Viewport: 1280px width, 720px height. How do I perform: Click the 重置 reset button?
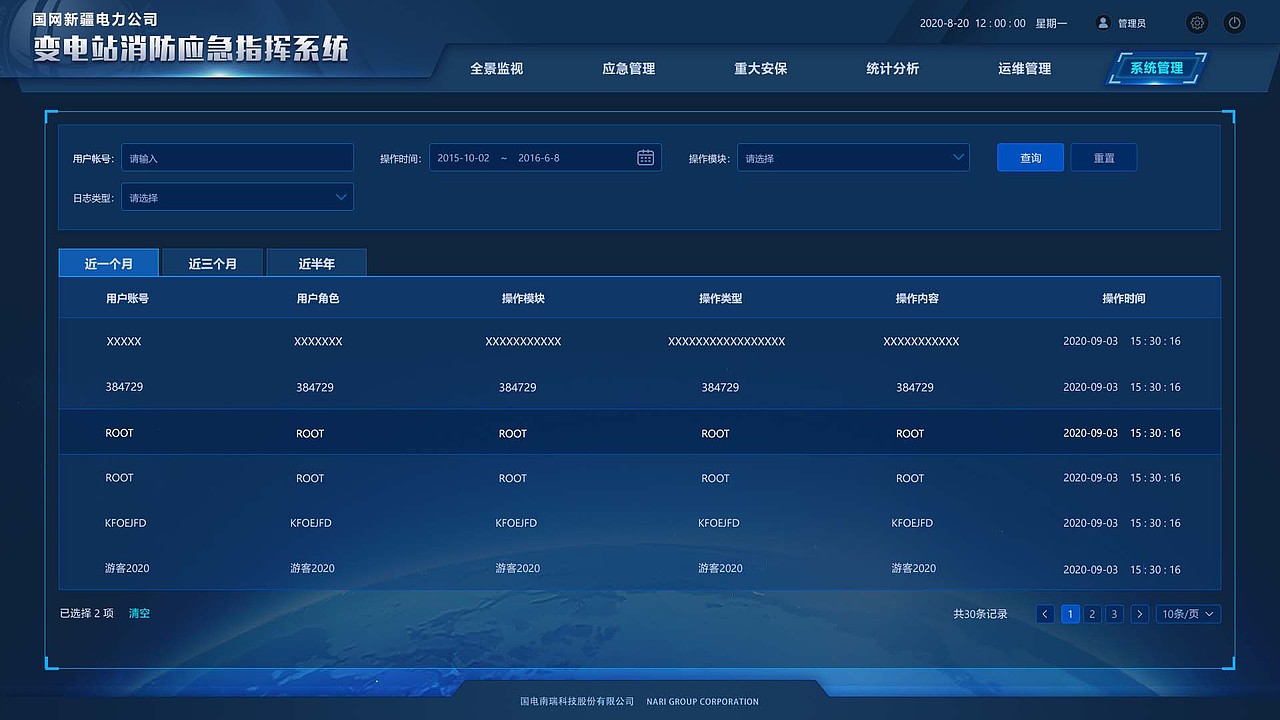(1103, 157)
